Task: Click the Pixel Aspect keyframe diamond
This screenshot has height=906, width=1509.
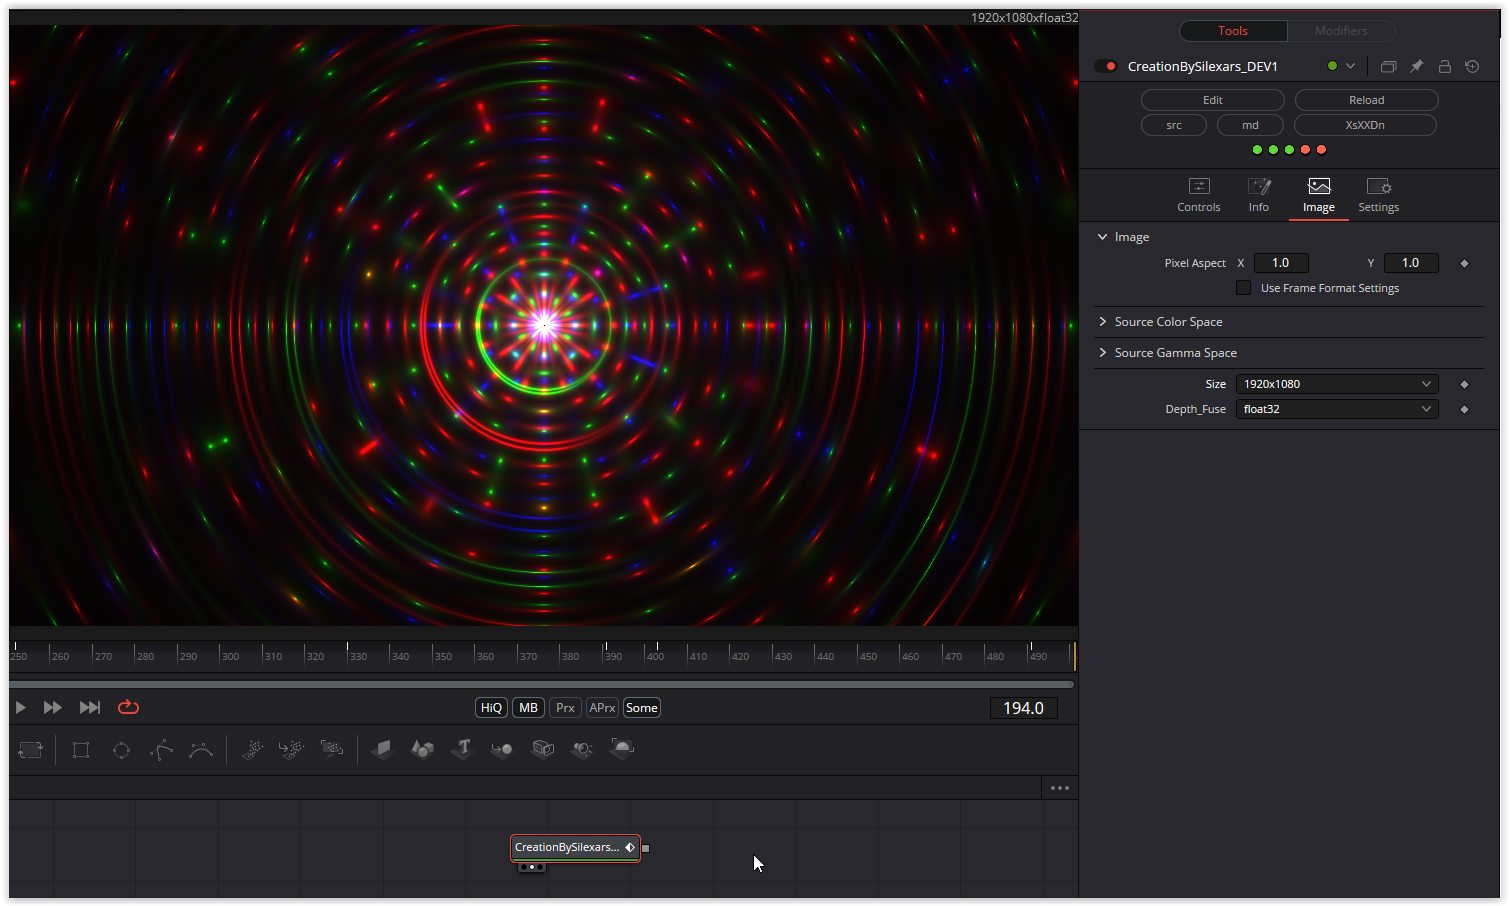Action: click(x=1464, y=263)
